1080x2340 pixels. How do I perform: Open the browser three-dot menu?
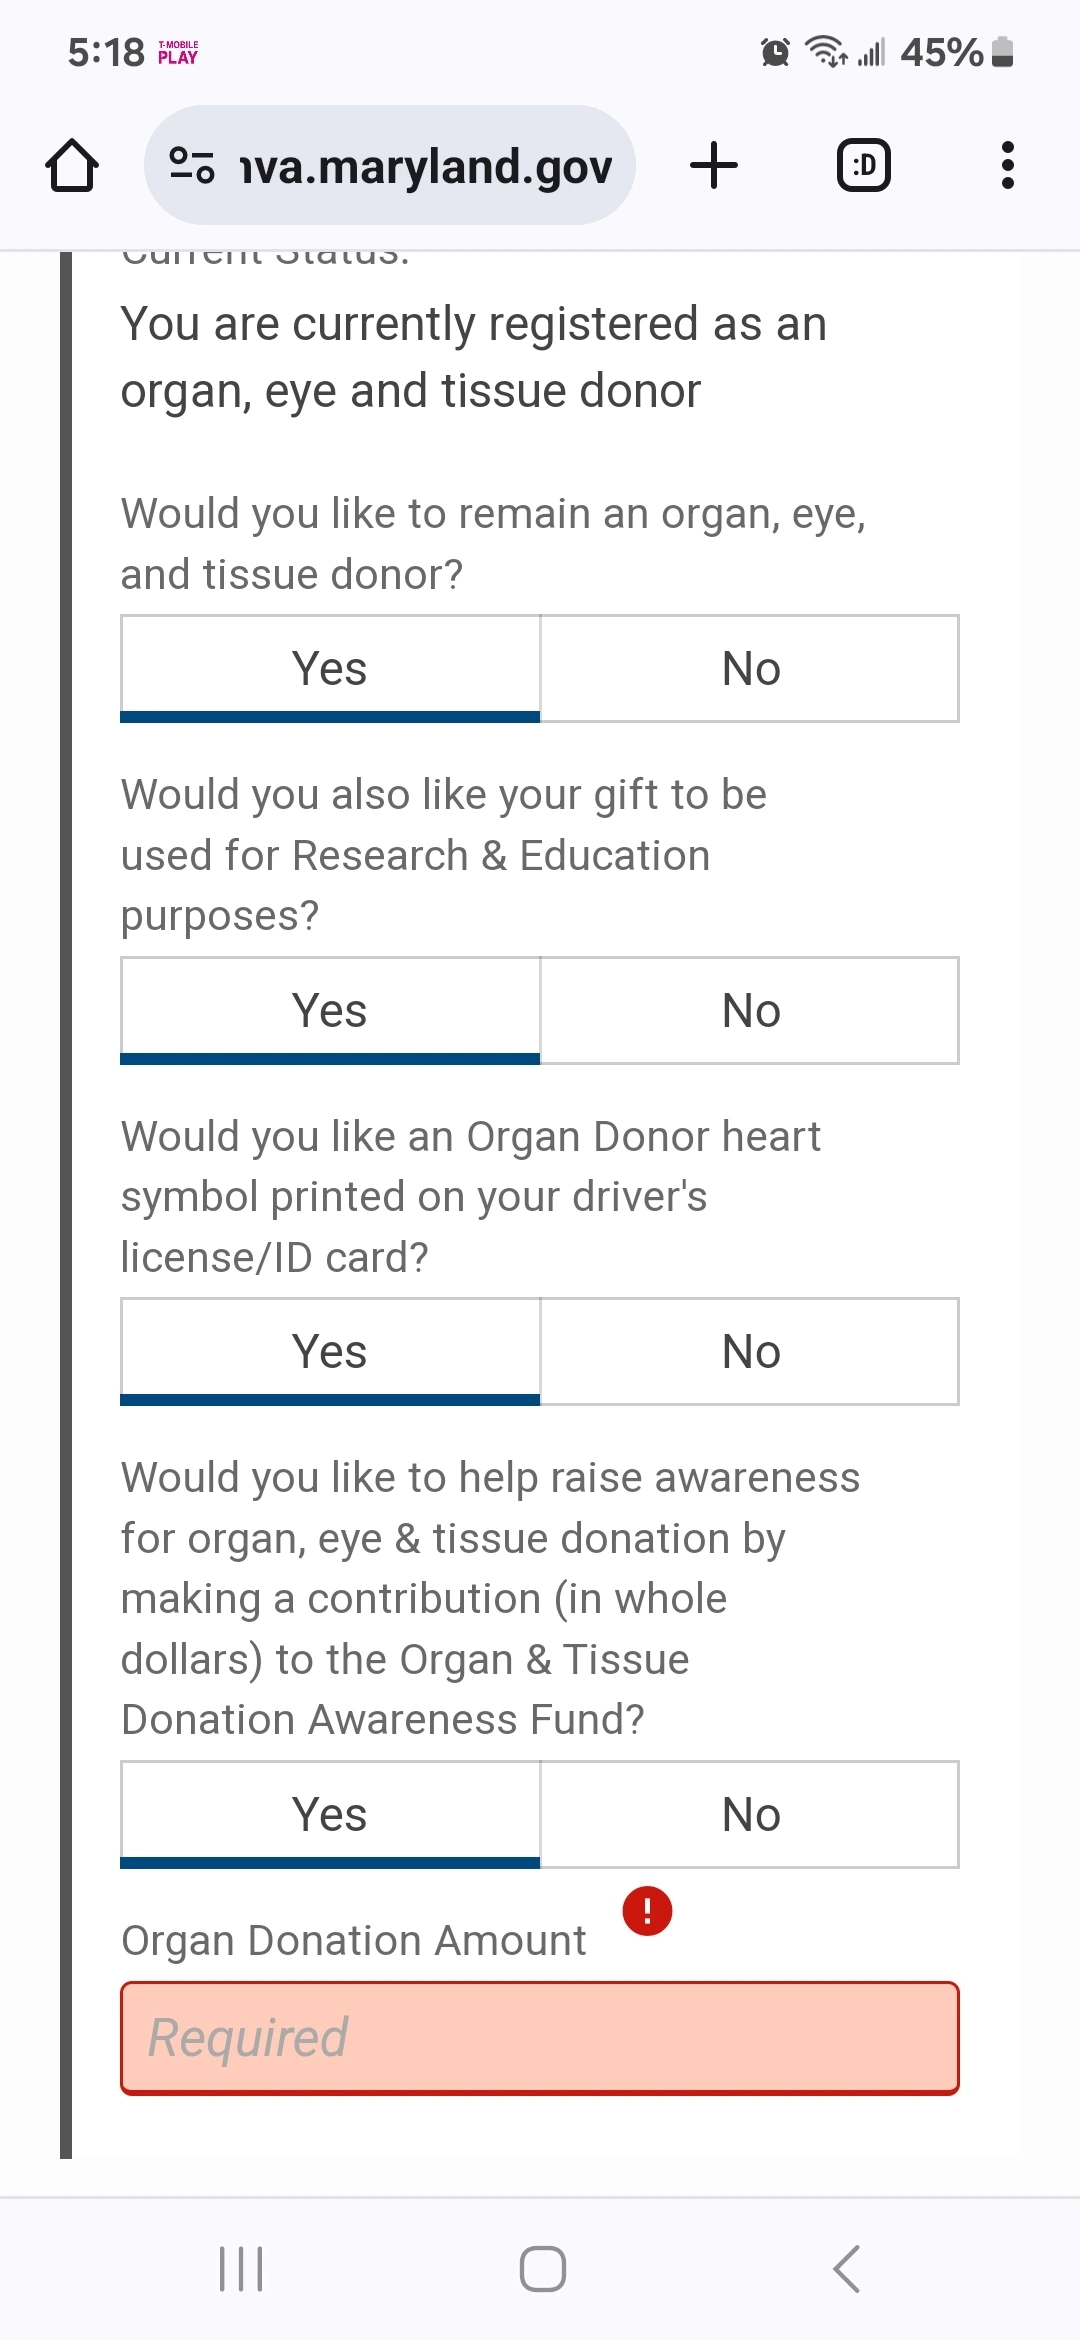(x=1008, y=165)
